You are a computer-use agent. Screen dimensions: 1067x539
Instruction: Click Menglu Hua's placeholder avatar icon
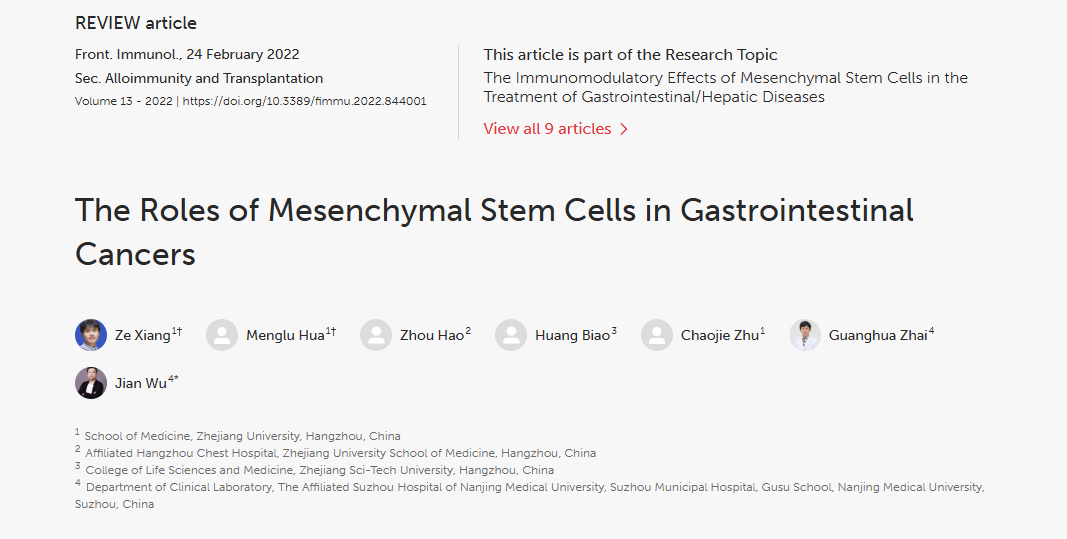222,335
